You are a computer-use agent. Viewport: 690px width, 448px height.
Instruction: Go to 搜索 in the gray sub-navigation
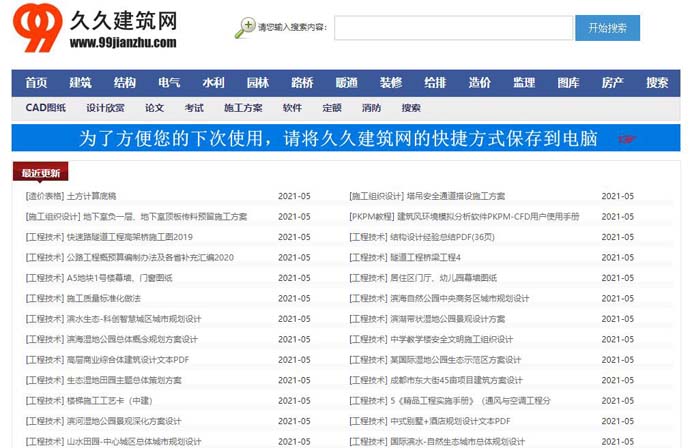pos(411,108)
